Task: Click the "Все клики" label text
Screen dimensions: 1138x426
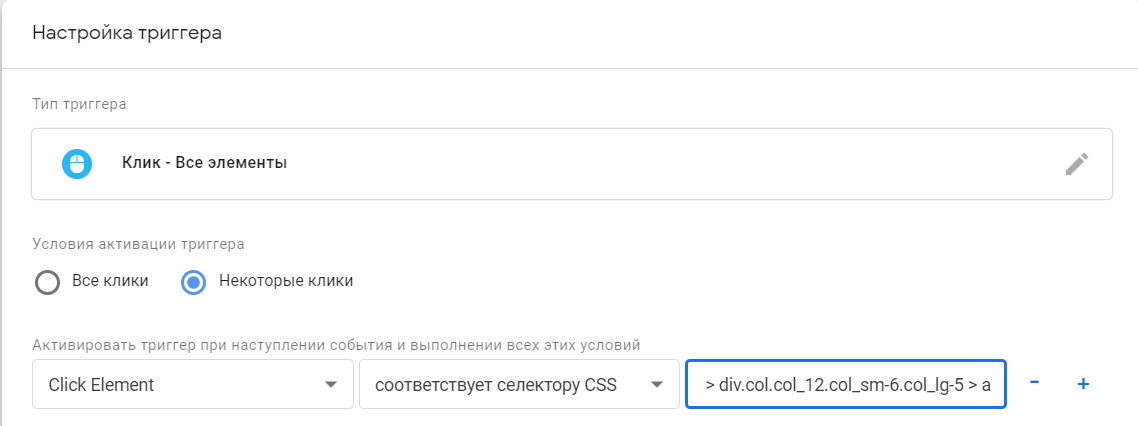Action: pos(110,281)
